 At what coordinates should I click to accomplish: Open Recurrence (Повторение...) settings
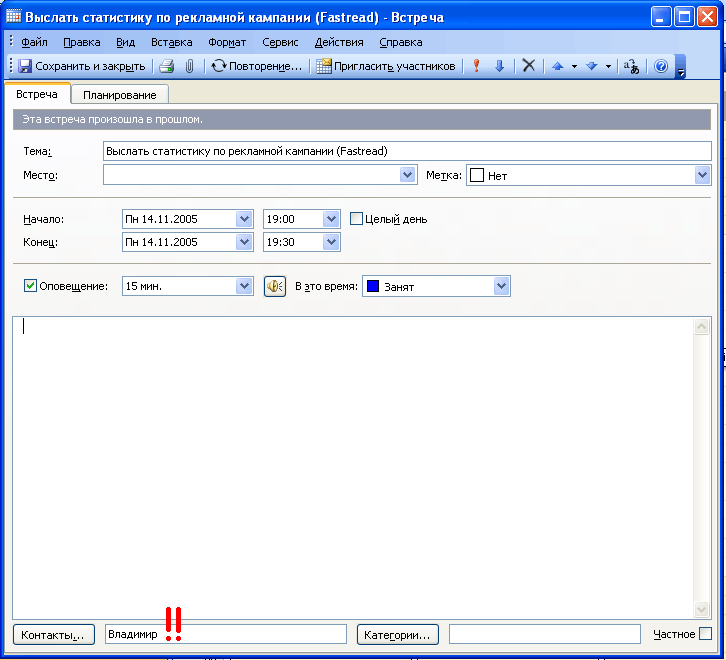pos(256,66)
